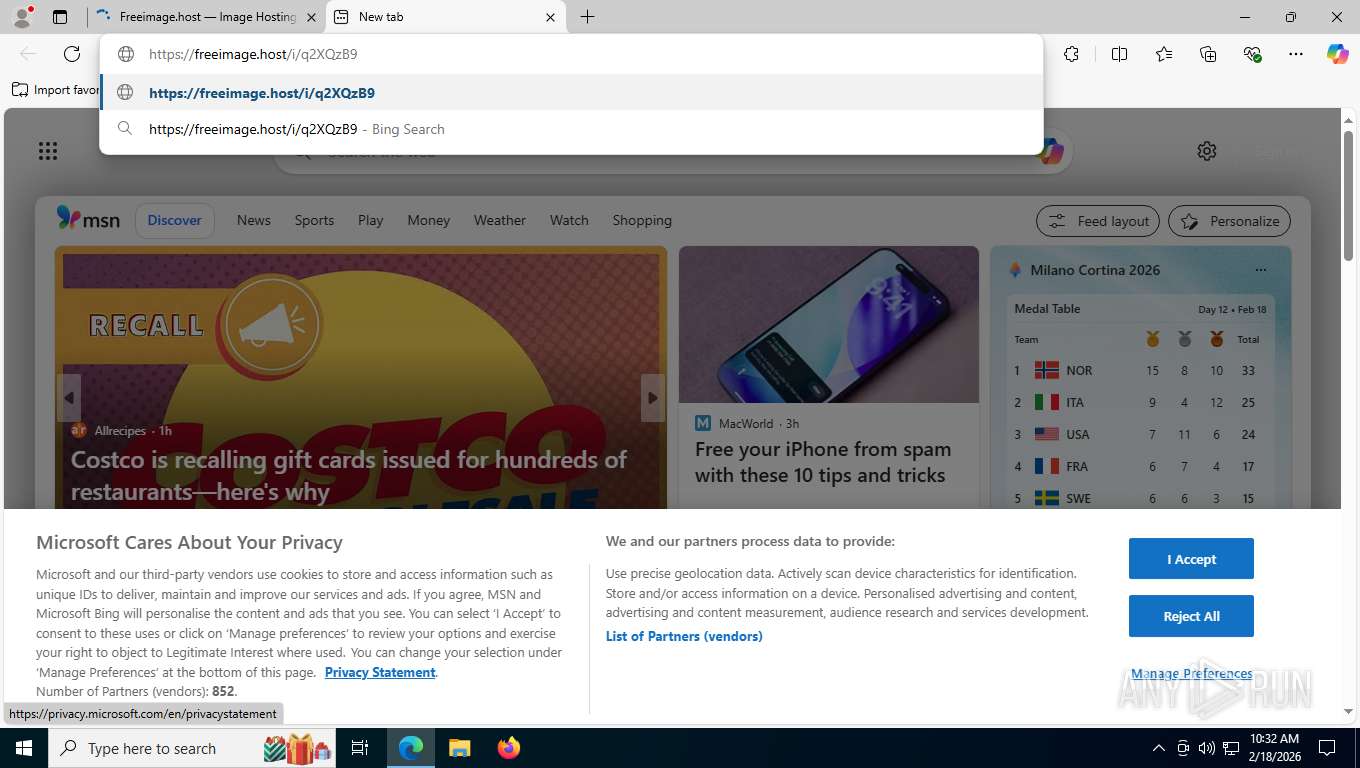Open the Edge profile icon
Image resolution: width=1360 pixels, height=768 pixels.
point(22,16)
